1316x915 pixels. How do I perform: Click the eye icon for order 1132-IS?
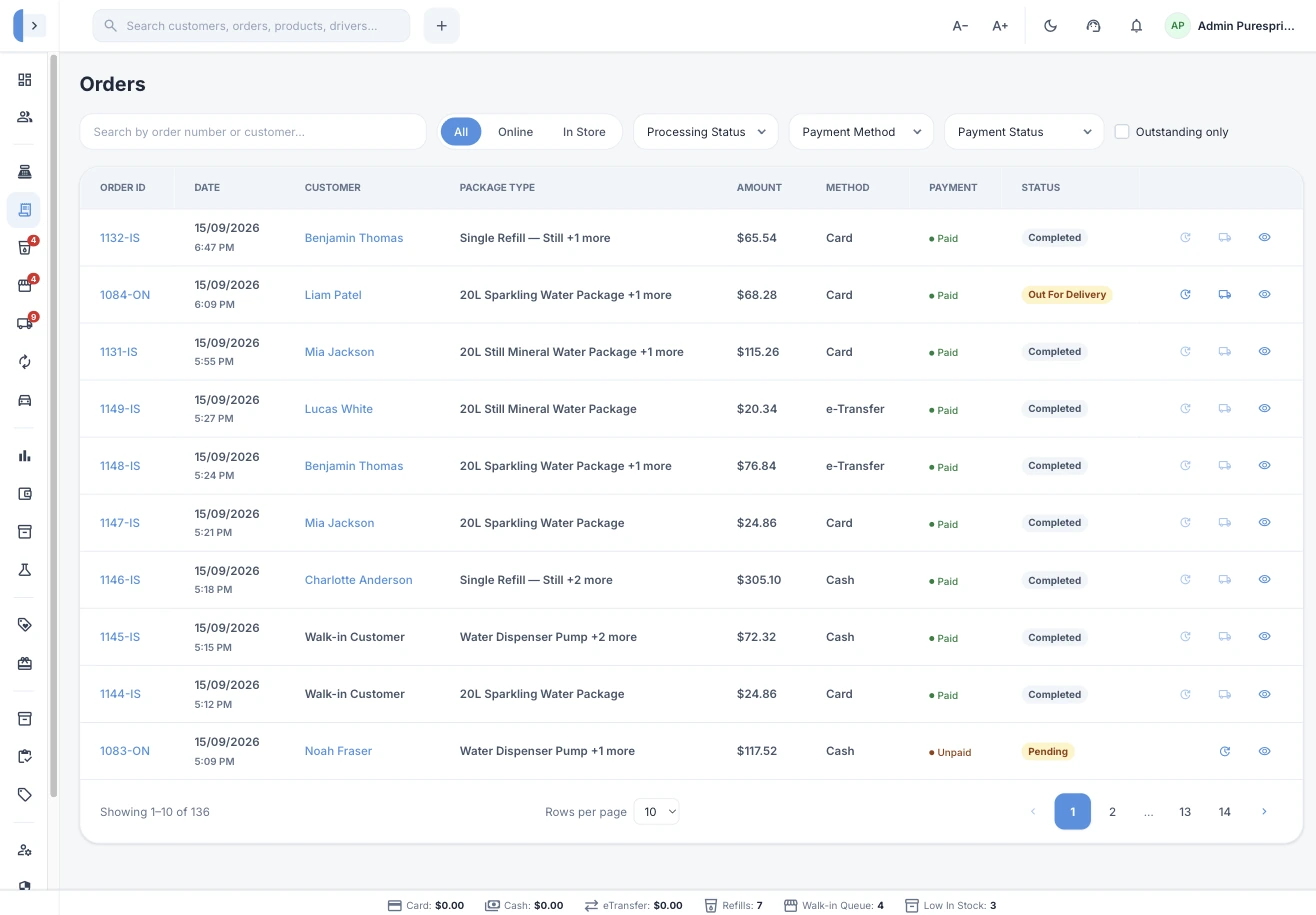coord(1264,238)
